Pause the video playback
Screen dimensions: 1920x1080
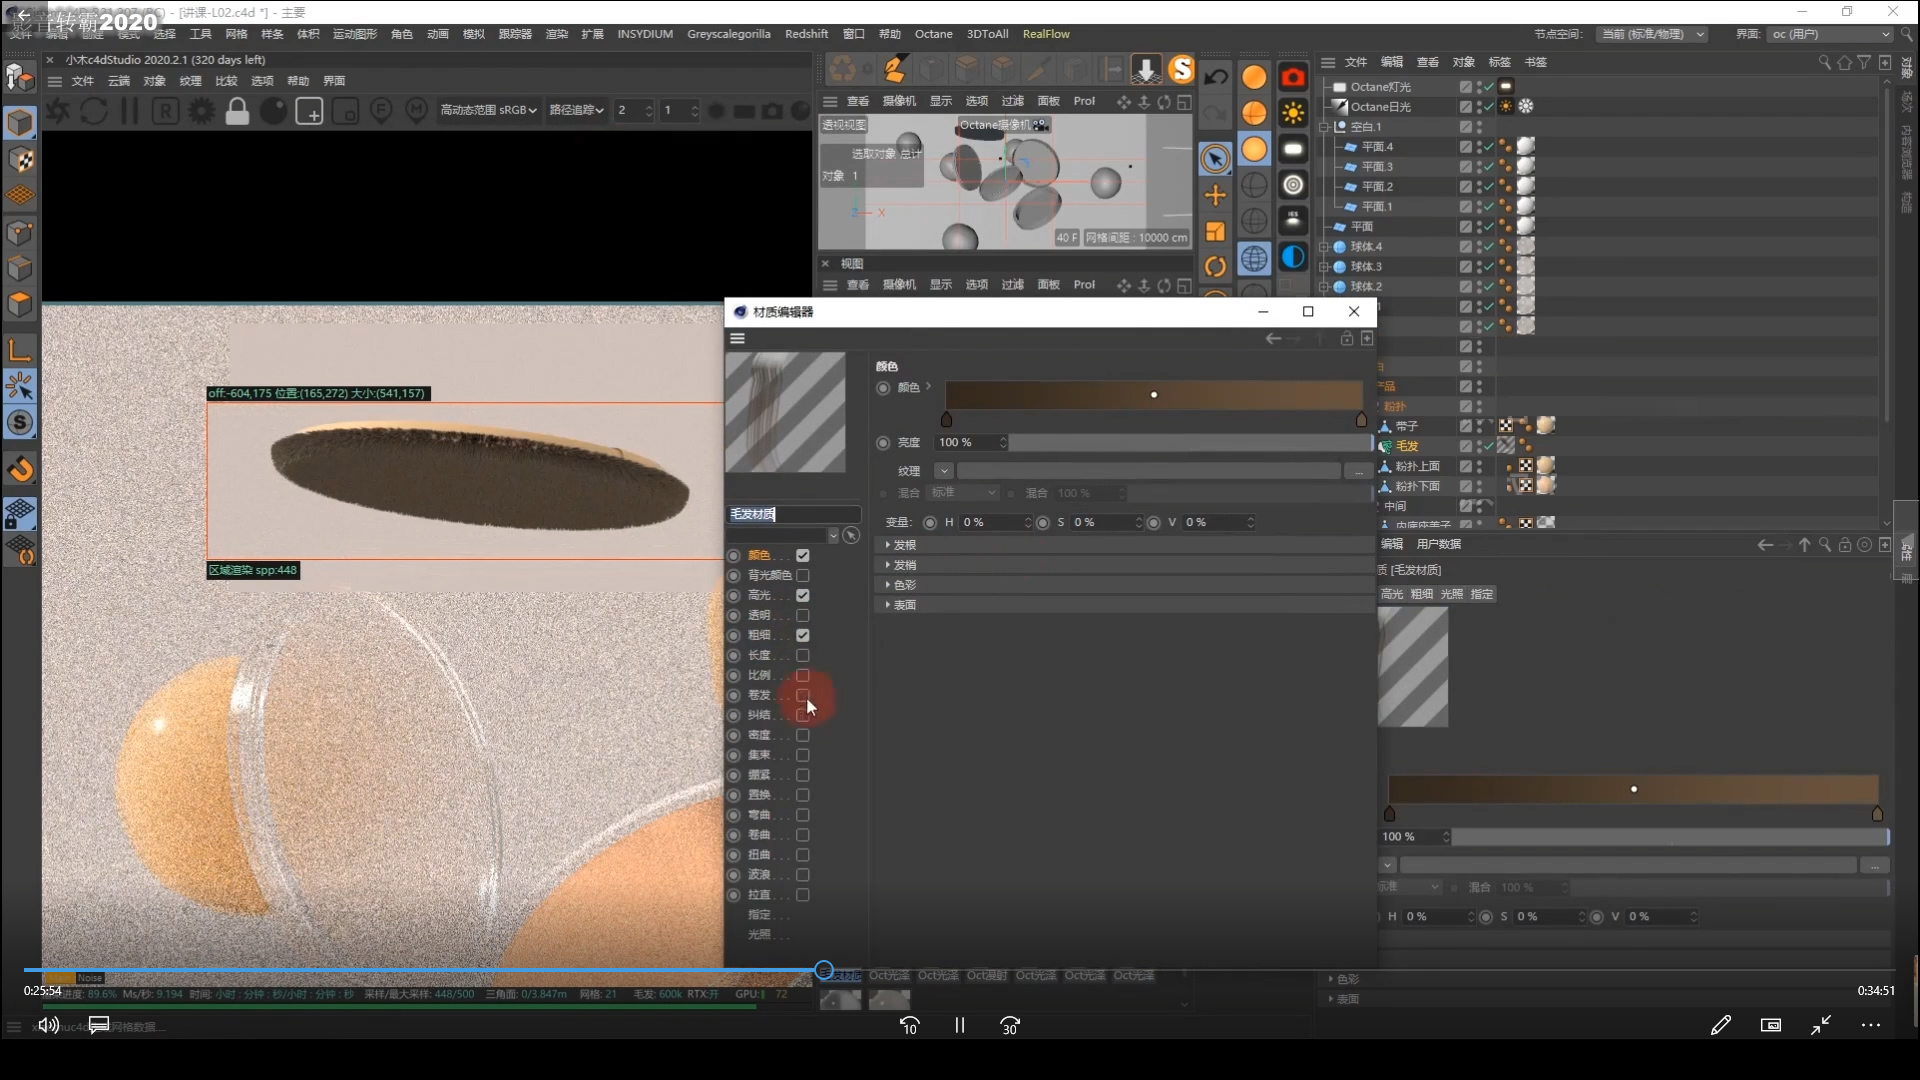(959, 1025)
